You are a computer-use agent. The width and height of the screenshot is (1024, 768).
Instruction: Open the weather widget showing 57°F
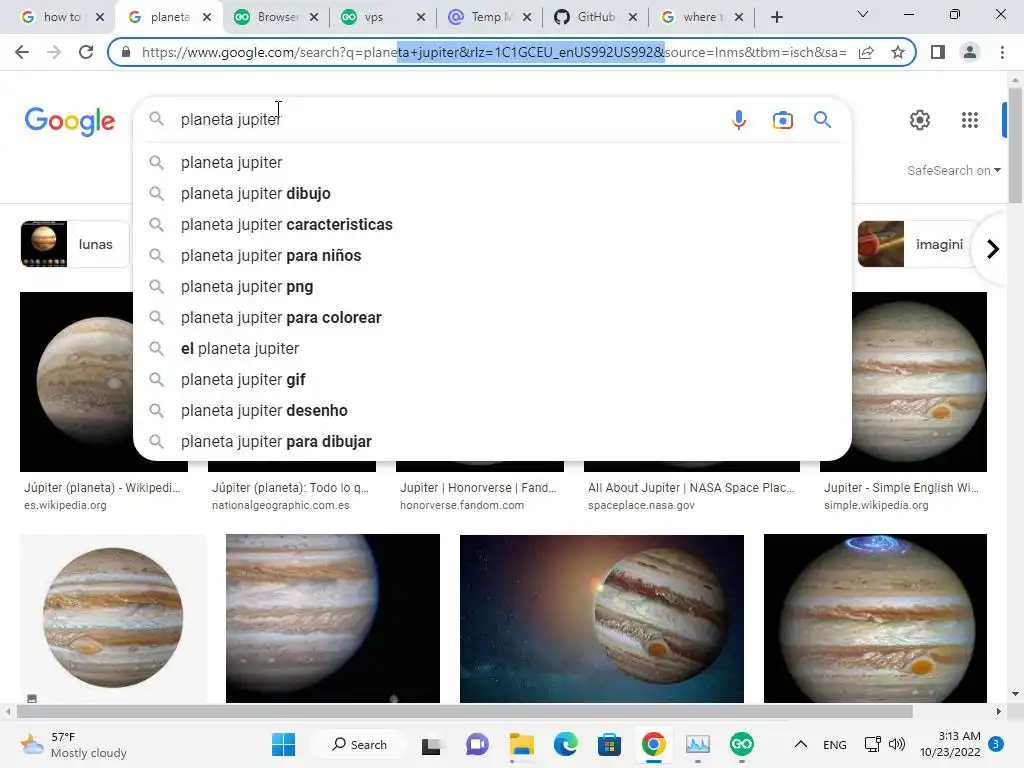[73, 744]
